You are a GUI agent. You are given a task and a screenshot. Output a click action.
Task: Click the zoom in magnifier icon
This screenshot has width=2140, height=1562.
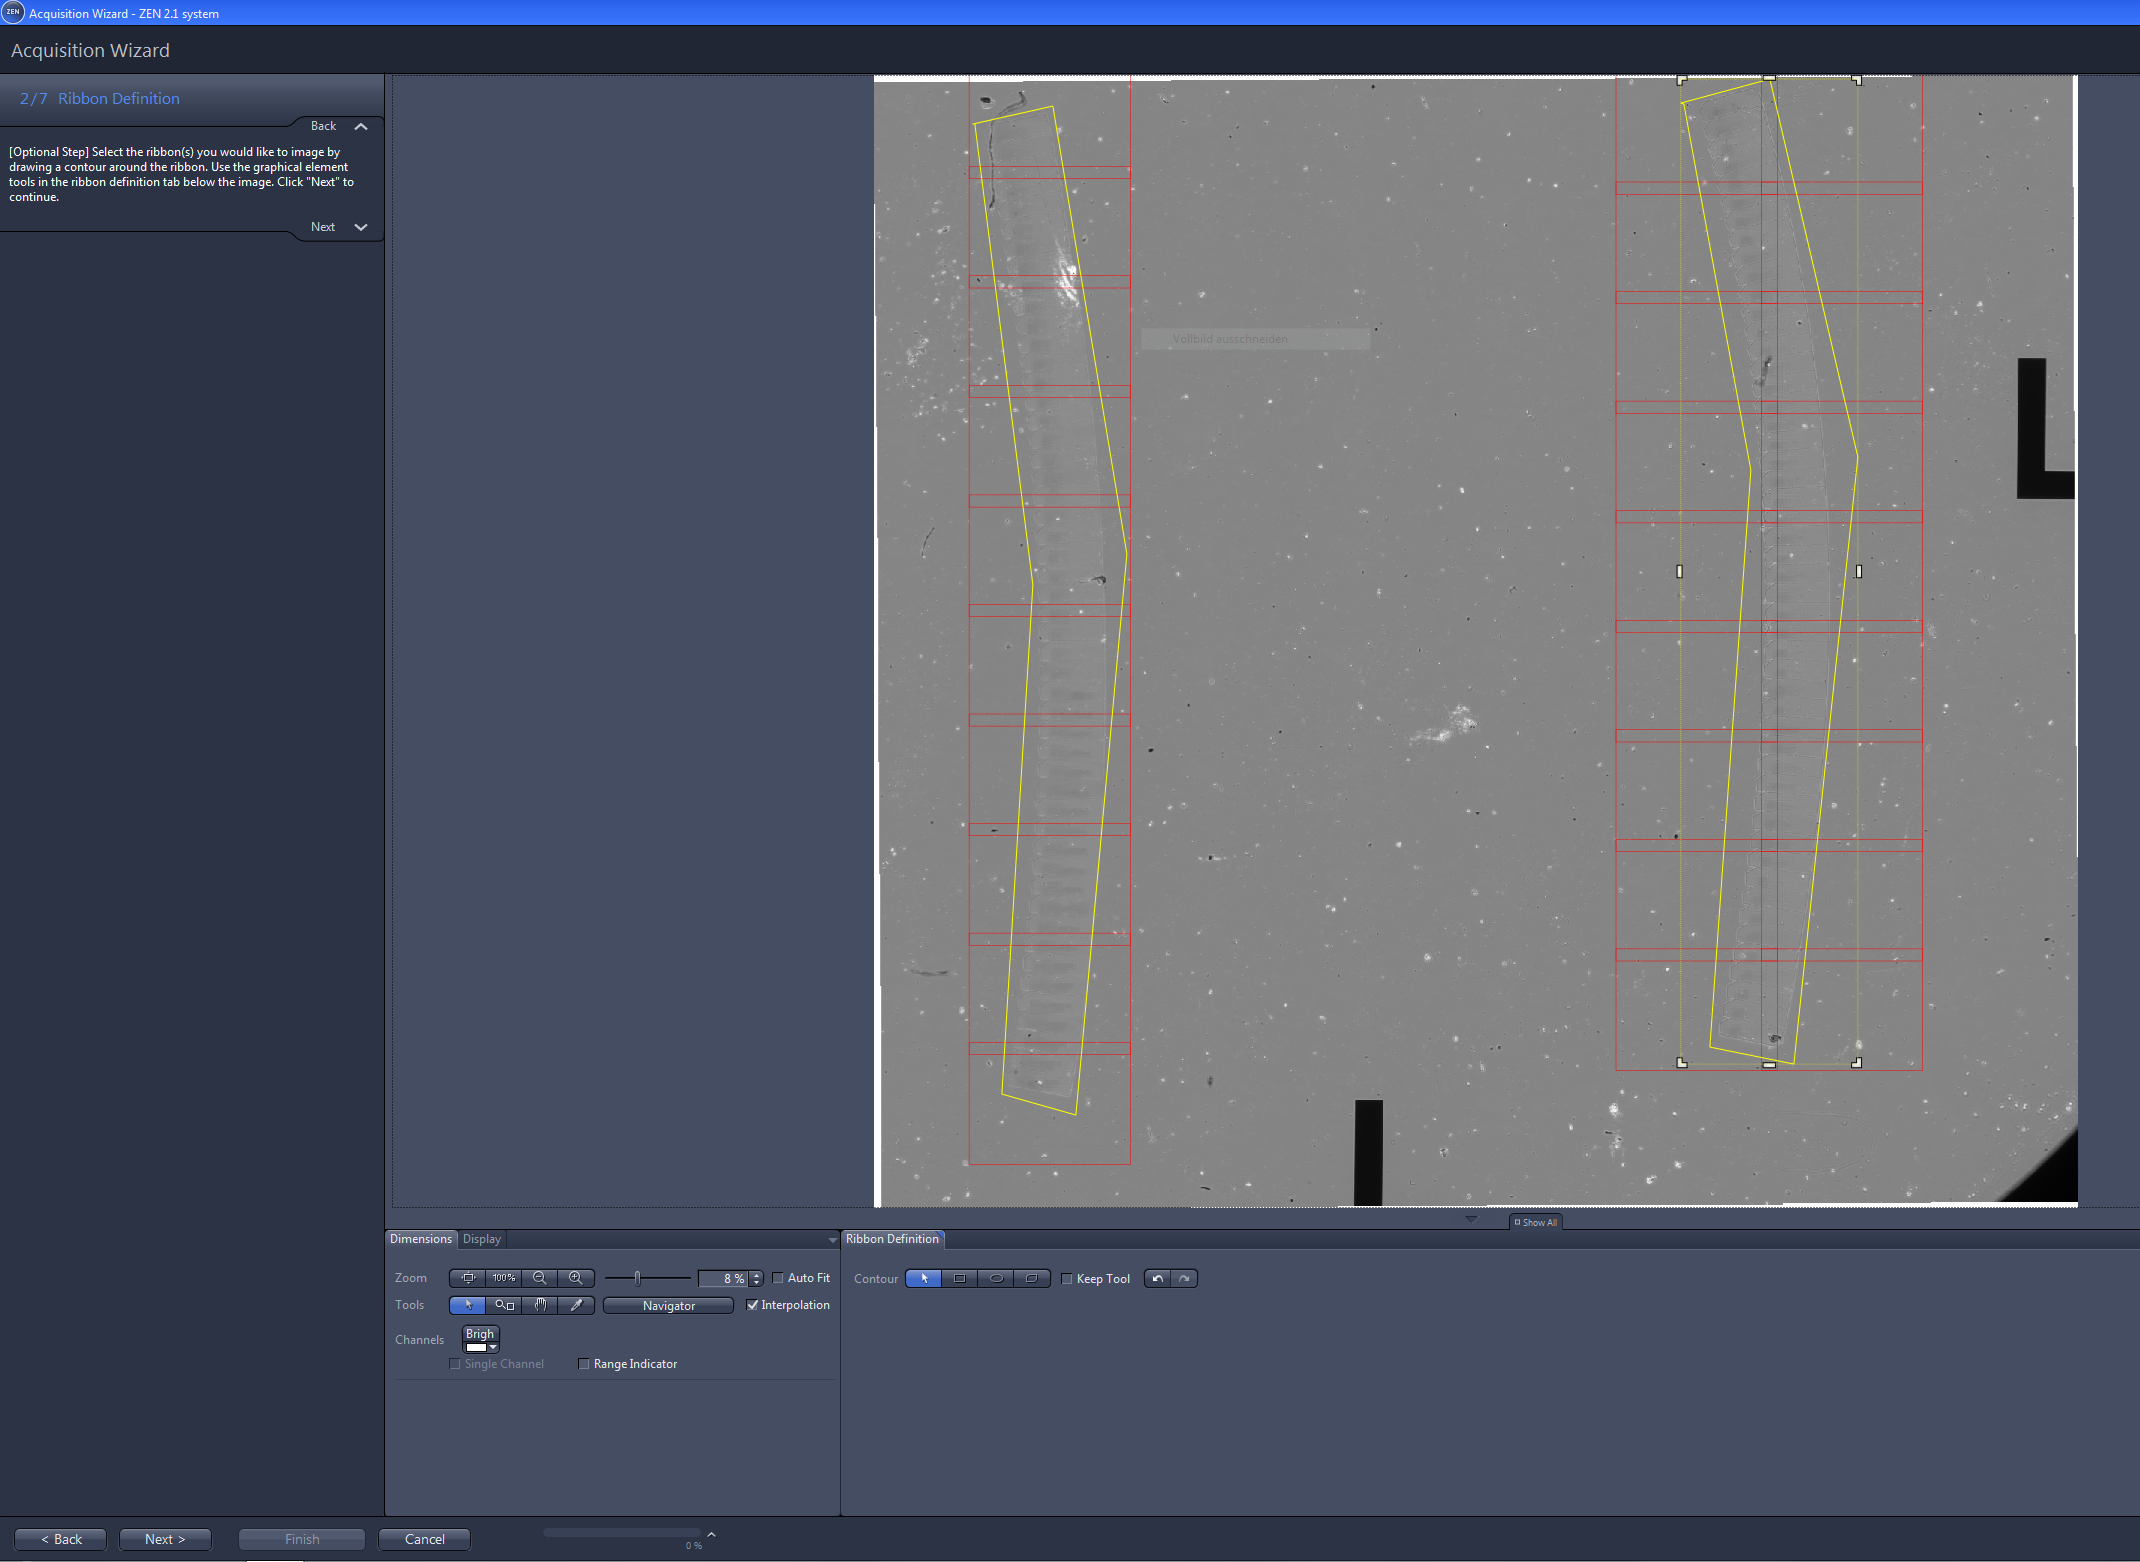click(576, 1277)
